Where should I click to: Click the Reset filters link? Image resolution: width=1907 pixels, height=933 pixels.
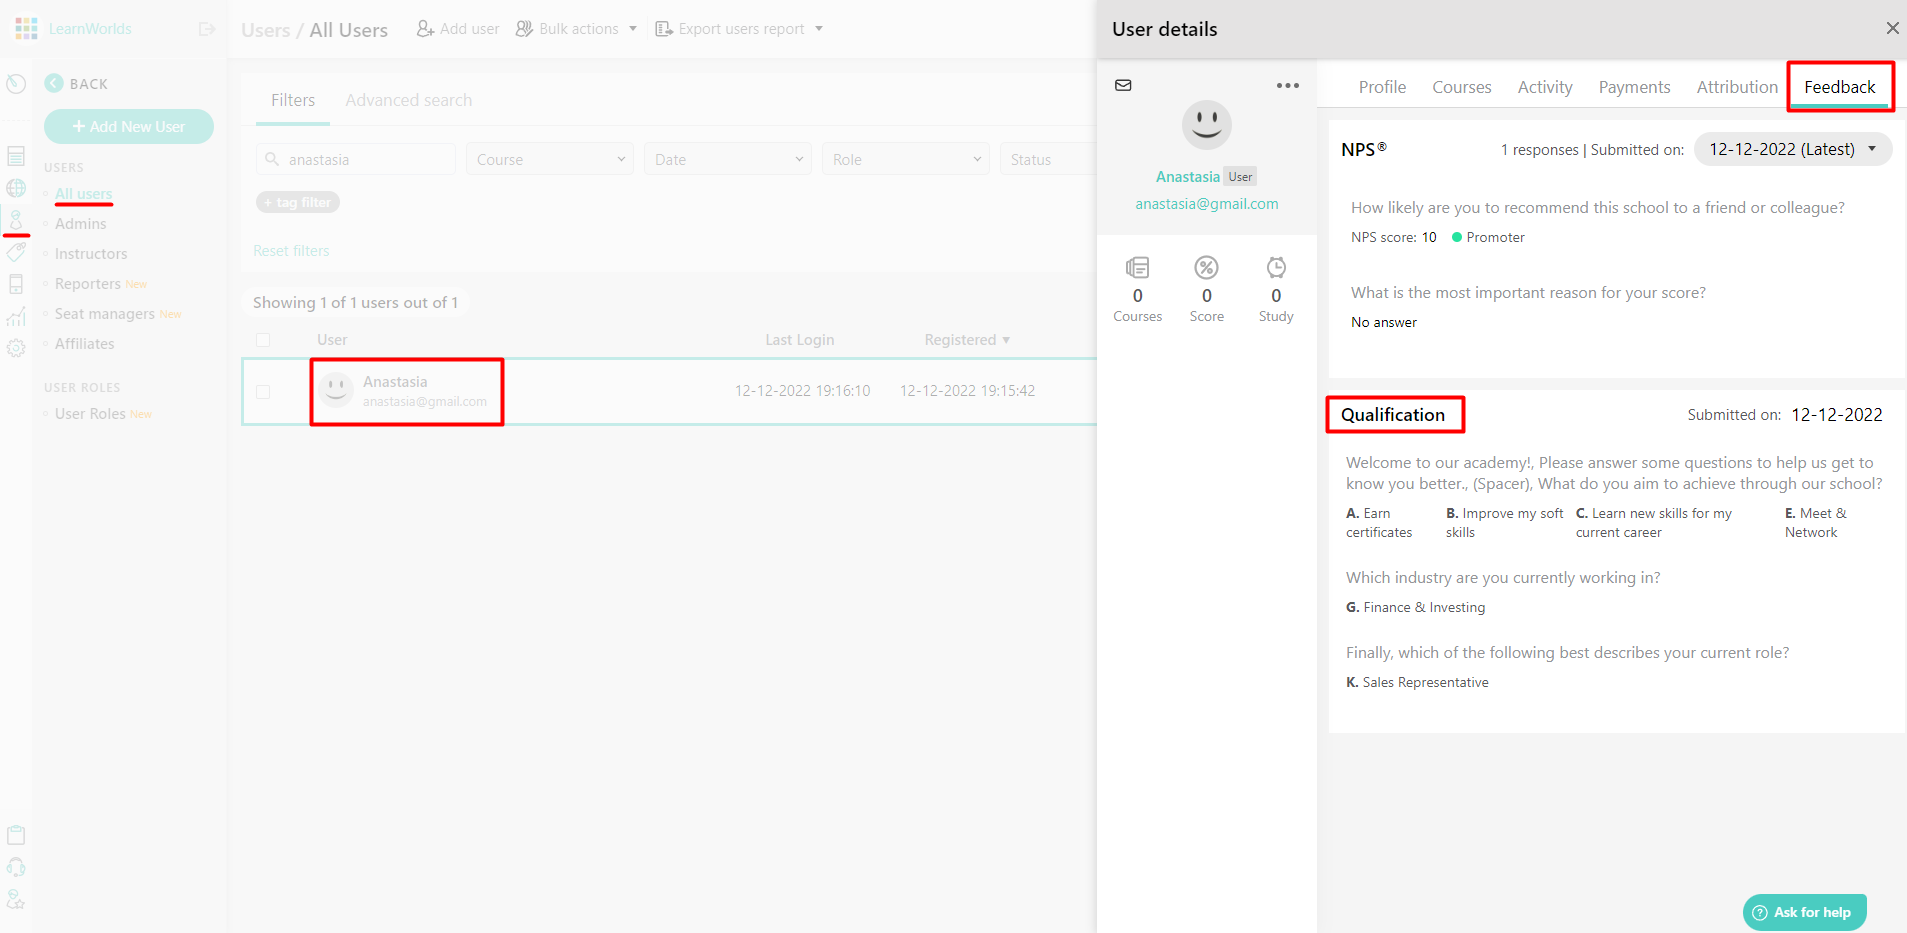[290, 250]
